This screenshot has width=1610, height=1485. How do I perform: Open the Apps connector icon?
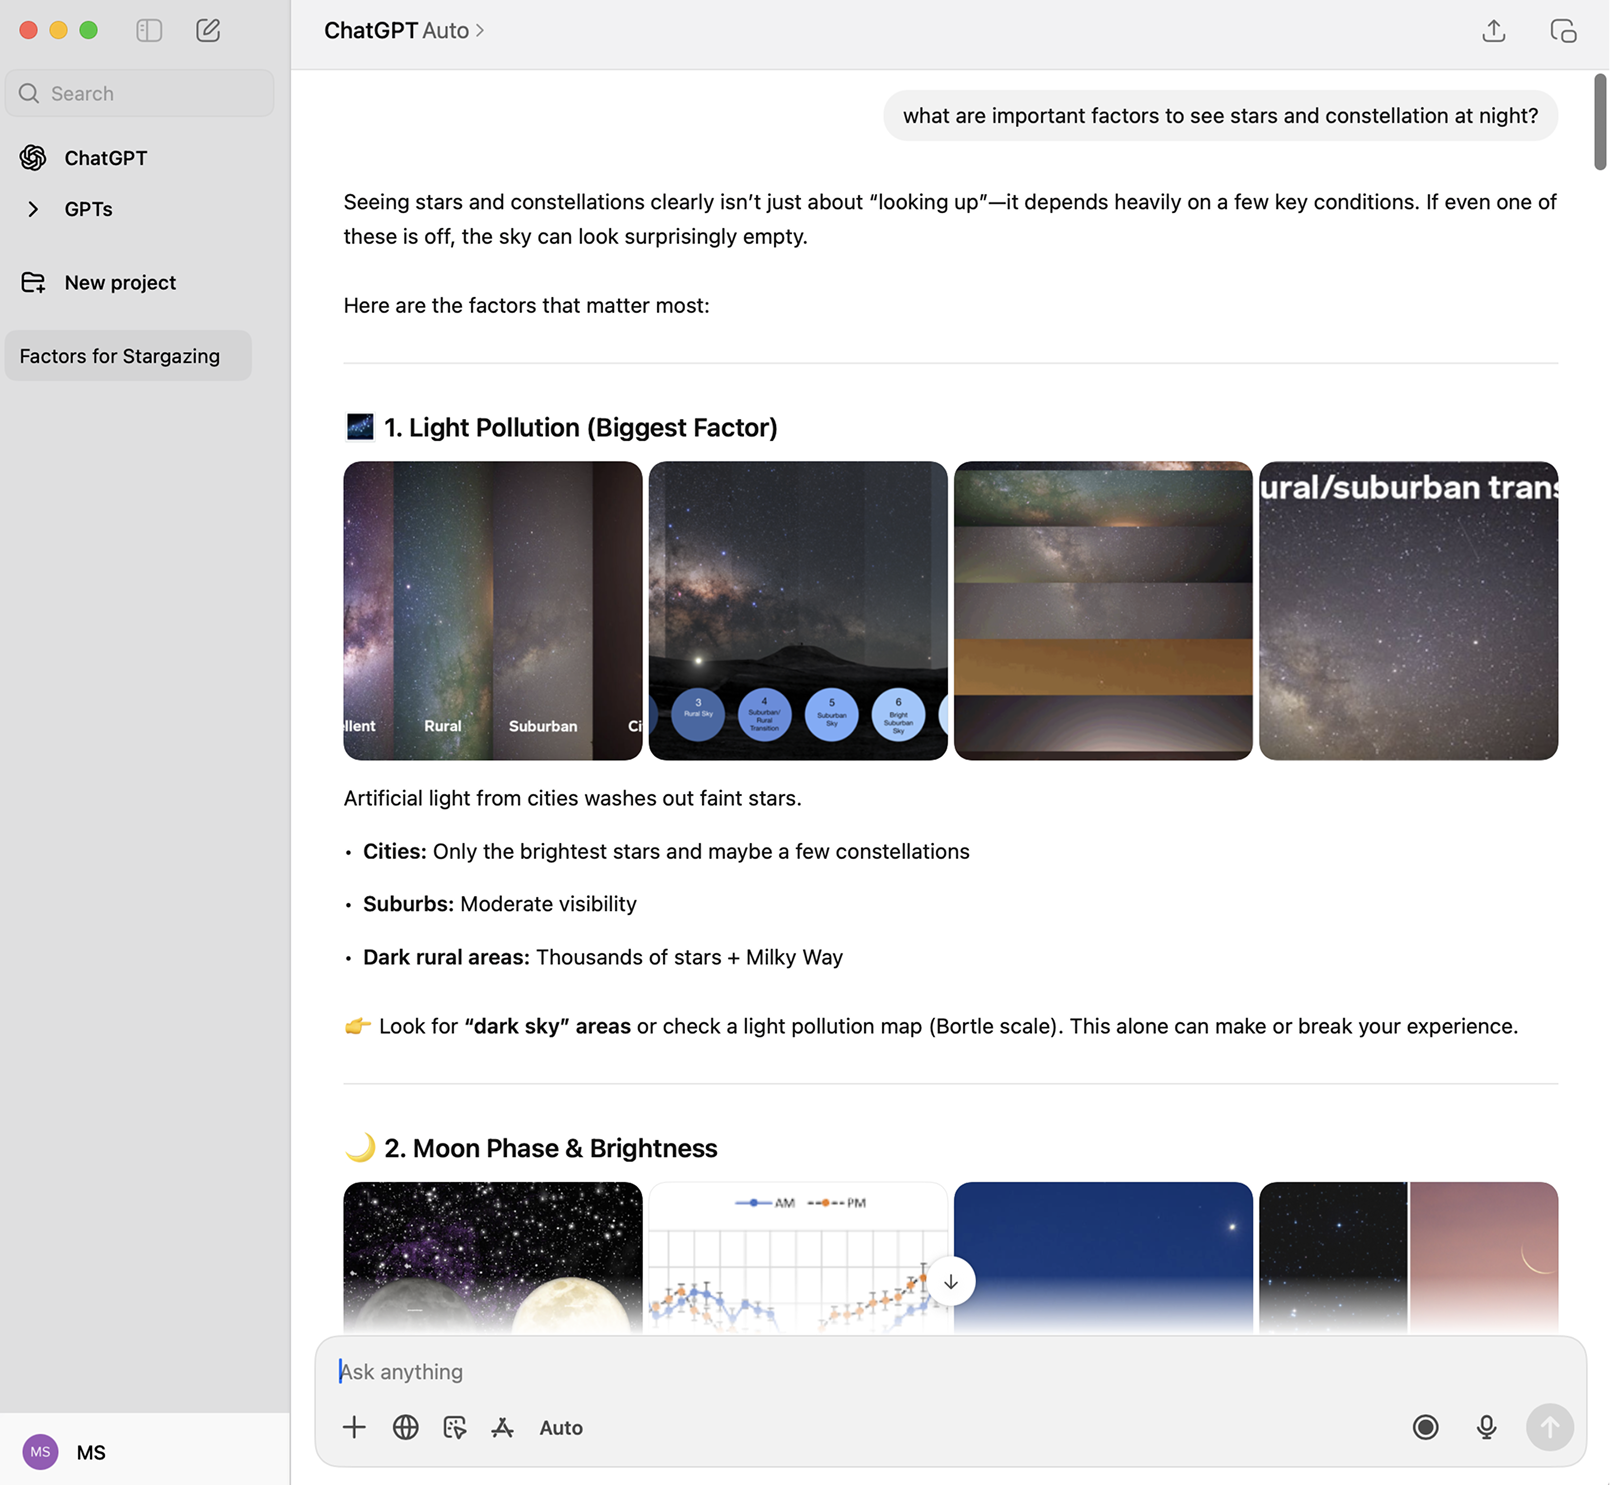503,1427
